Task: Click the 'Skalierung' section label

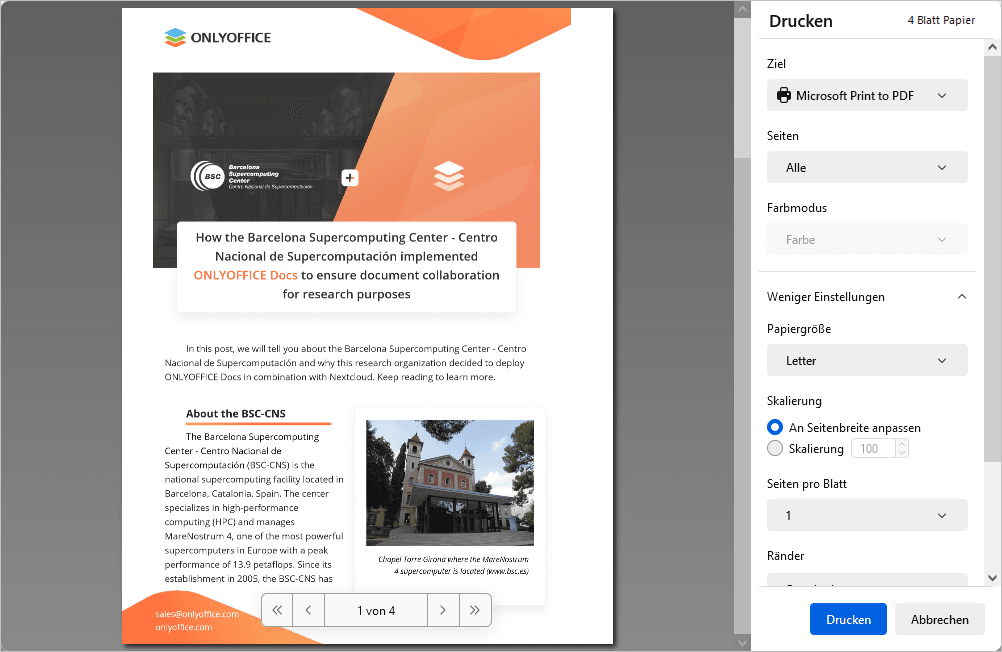Action: (x=794, y=401)
